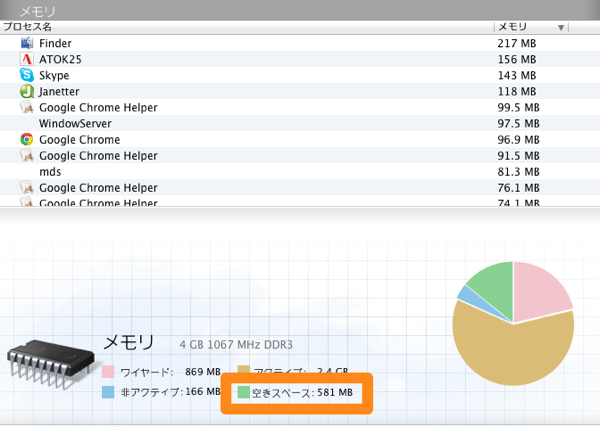Click the 96.9 MB memory value
The image size is (600, 427).
click(x=518, y=140)
